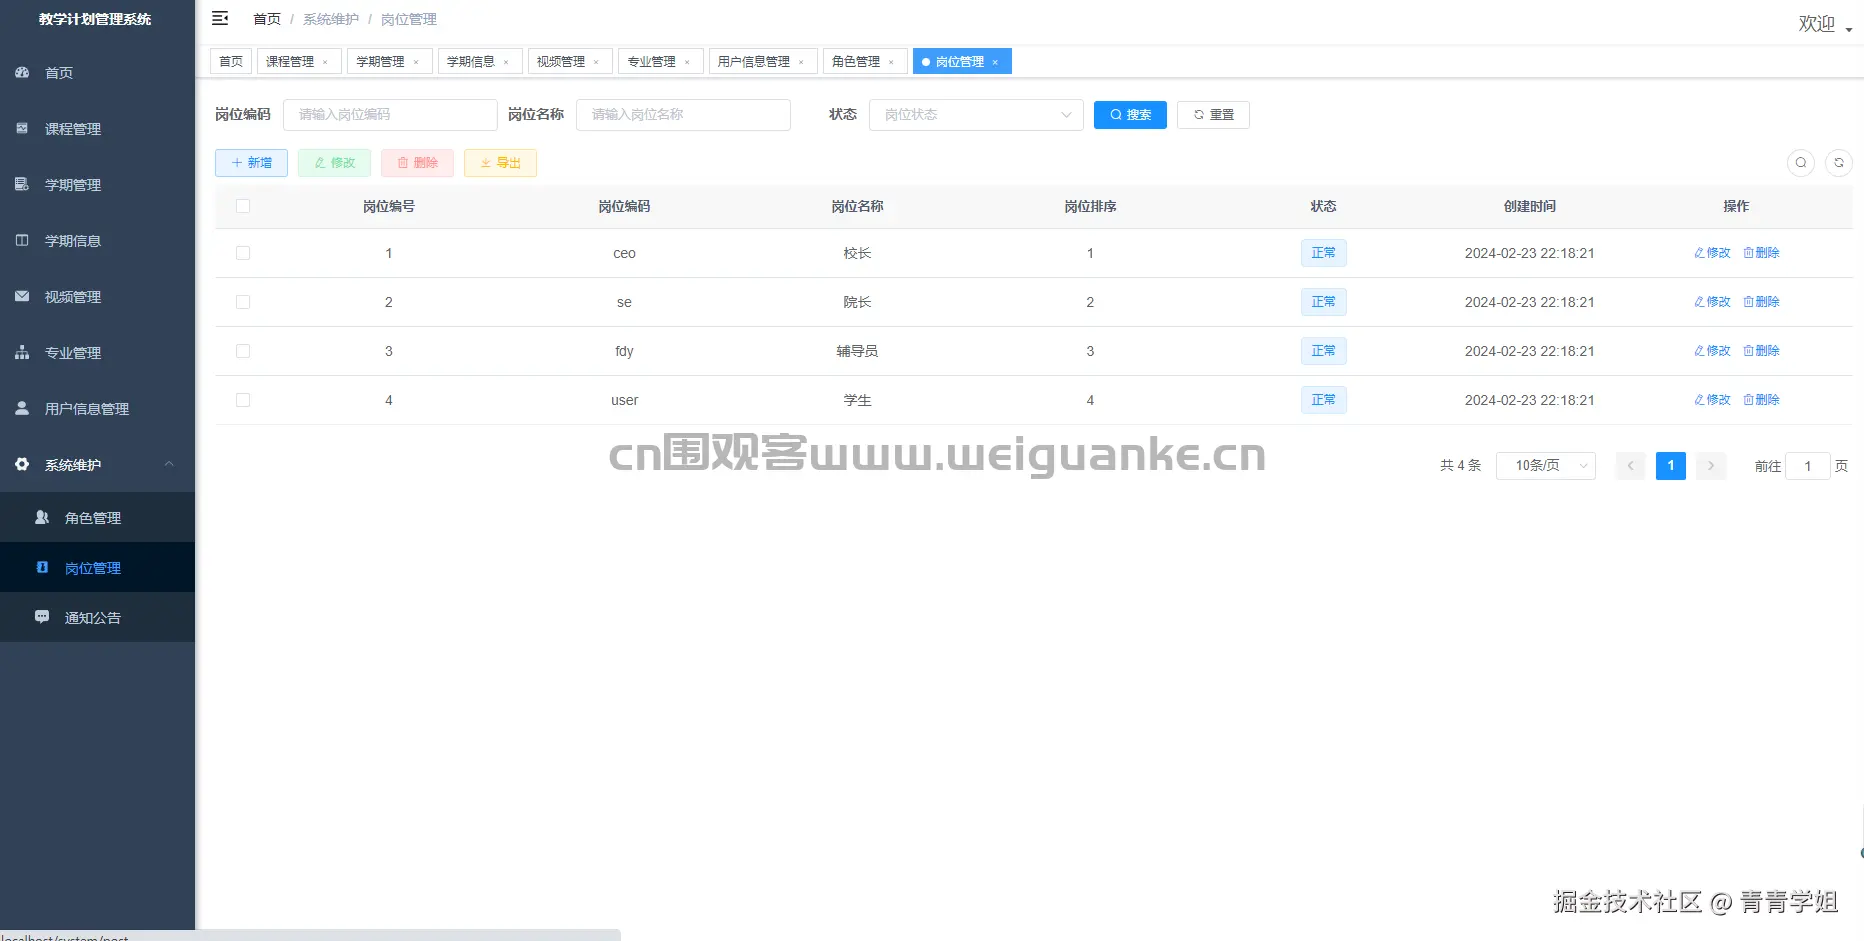Select all rows header checkbox
This screenshot has width=1864, height=941.
(243, 206)
